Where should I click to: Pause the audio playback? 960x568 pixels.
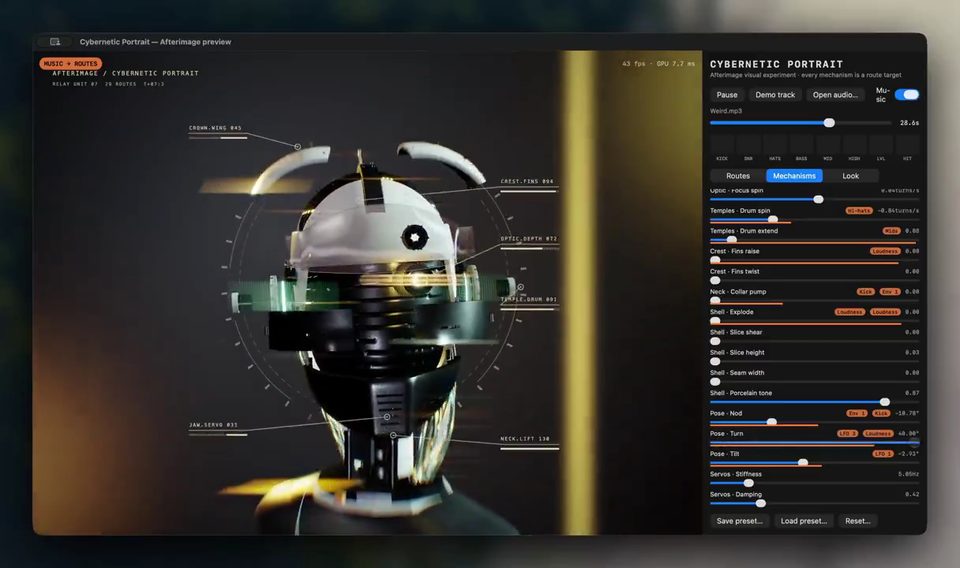click(x=727, y=95)
